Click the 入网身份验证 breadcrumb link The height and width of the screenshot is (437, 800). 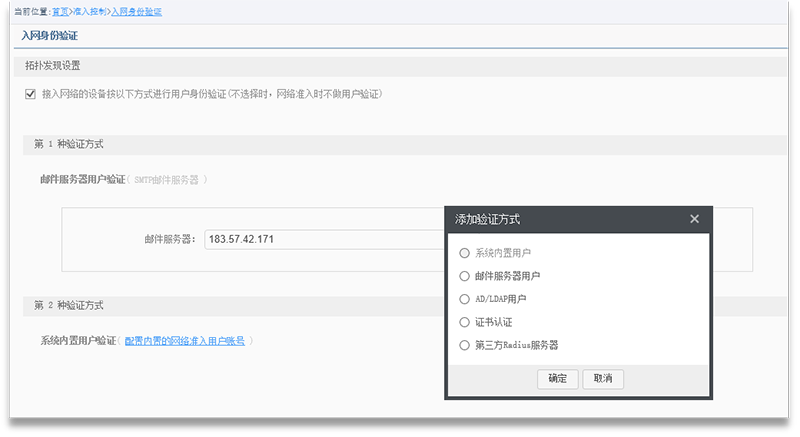(x=136, y=11)
